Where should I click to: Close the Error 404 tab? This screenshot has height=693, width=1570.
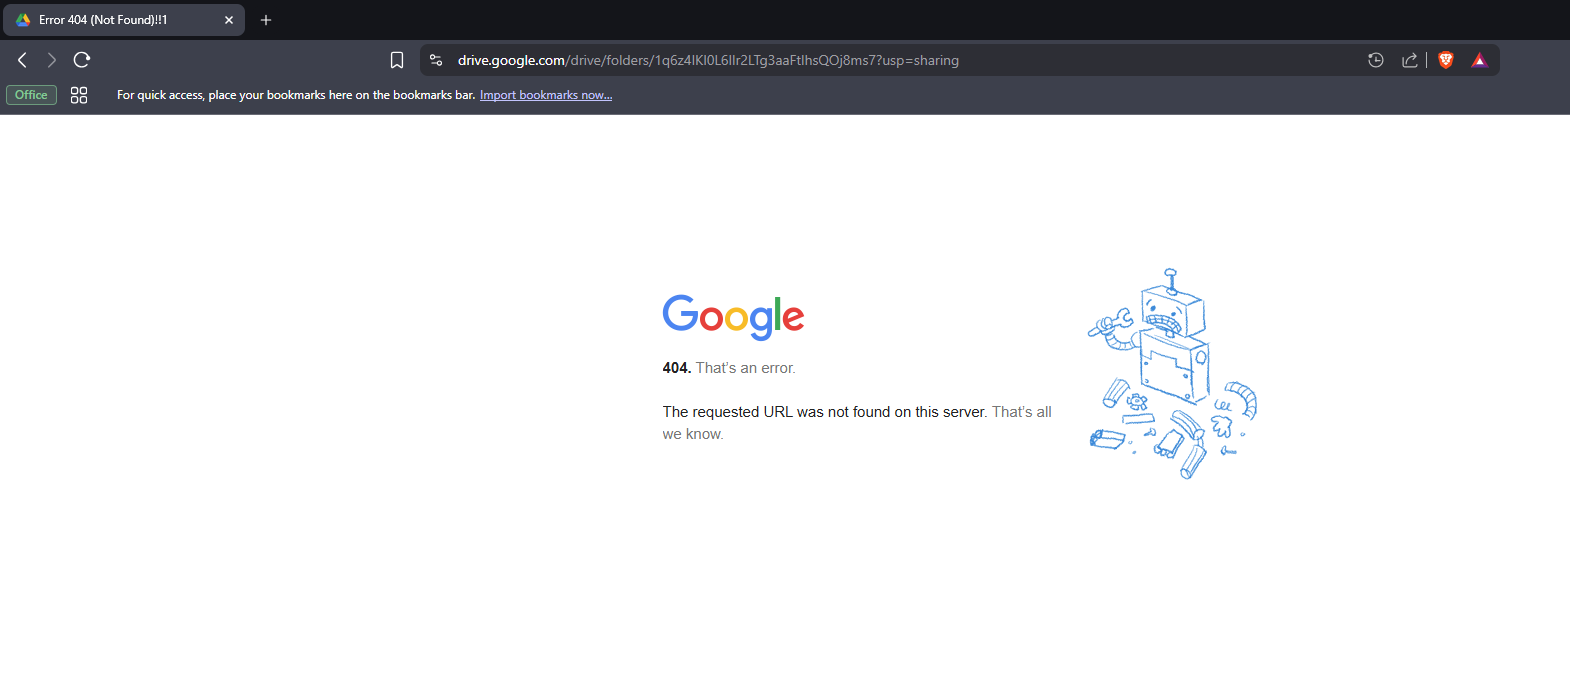tap(229, 20)
